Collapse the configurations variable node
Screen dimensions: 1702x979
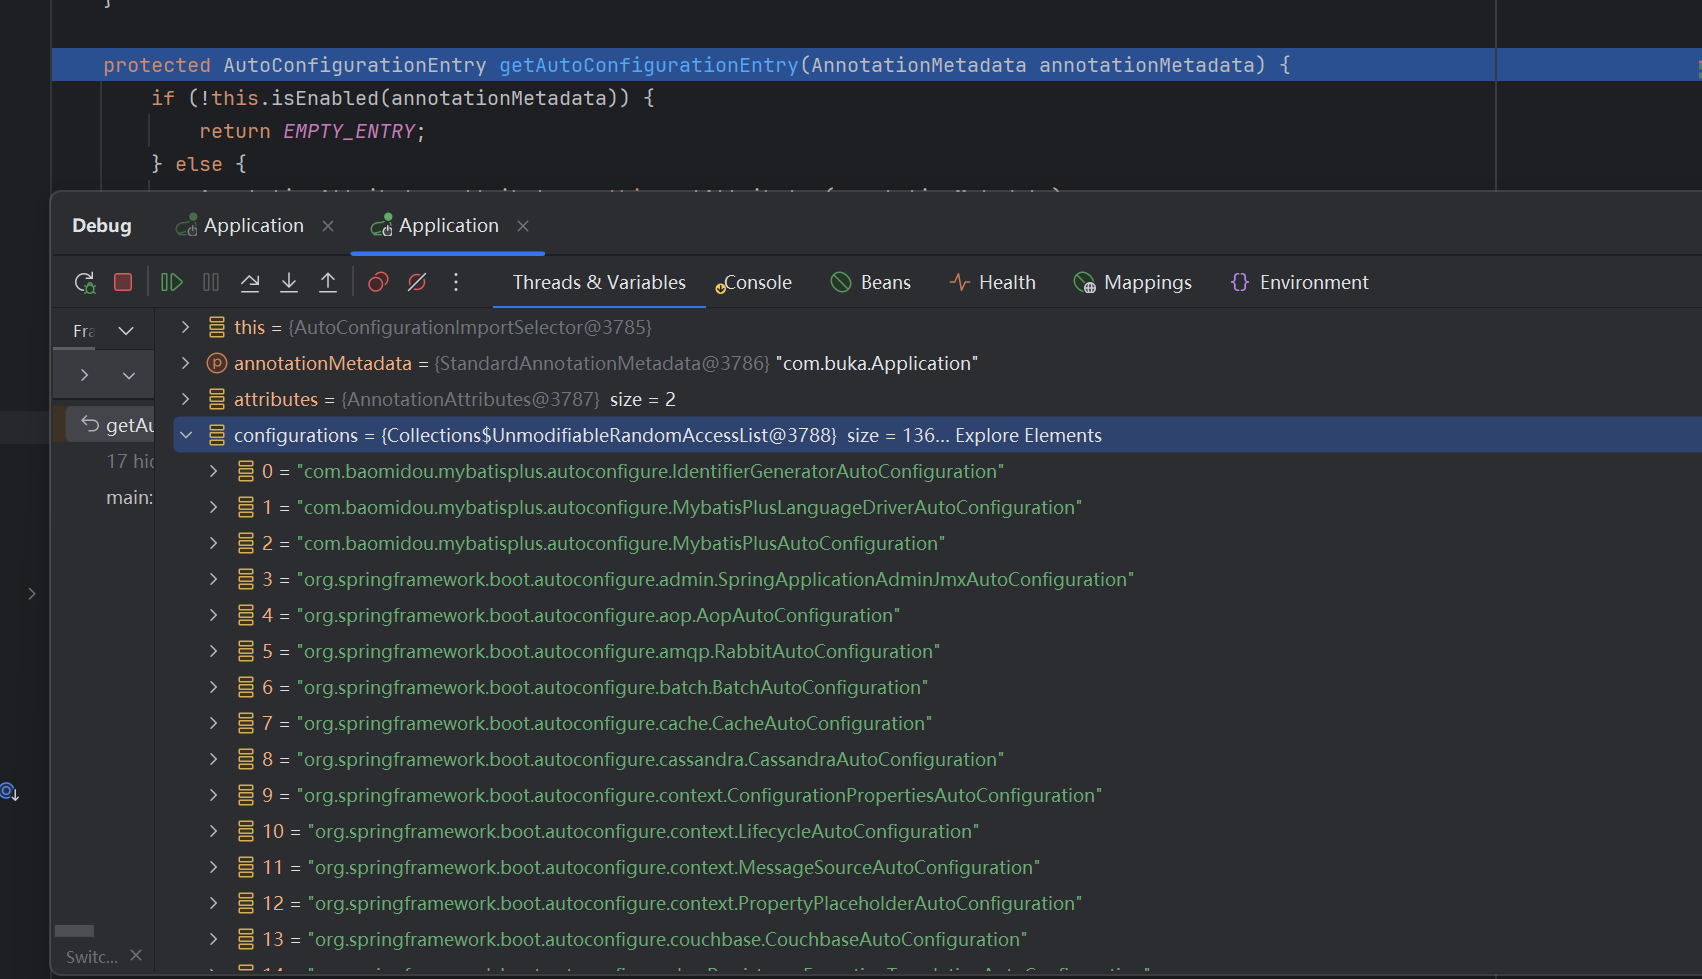pyautogui.click(x=186, y=434)
